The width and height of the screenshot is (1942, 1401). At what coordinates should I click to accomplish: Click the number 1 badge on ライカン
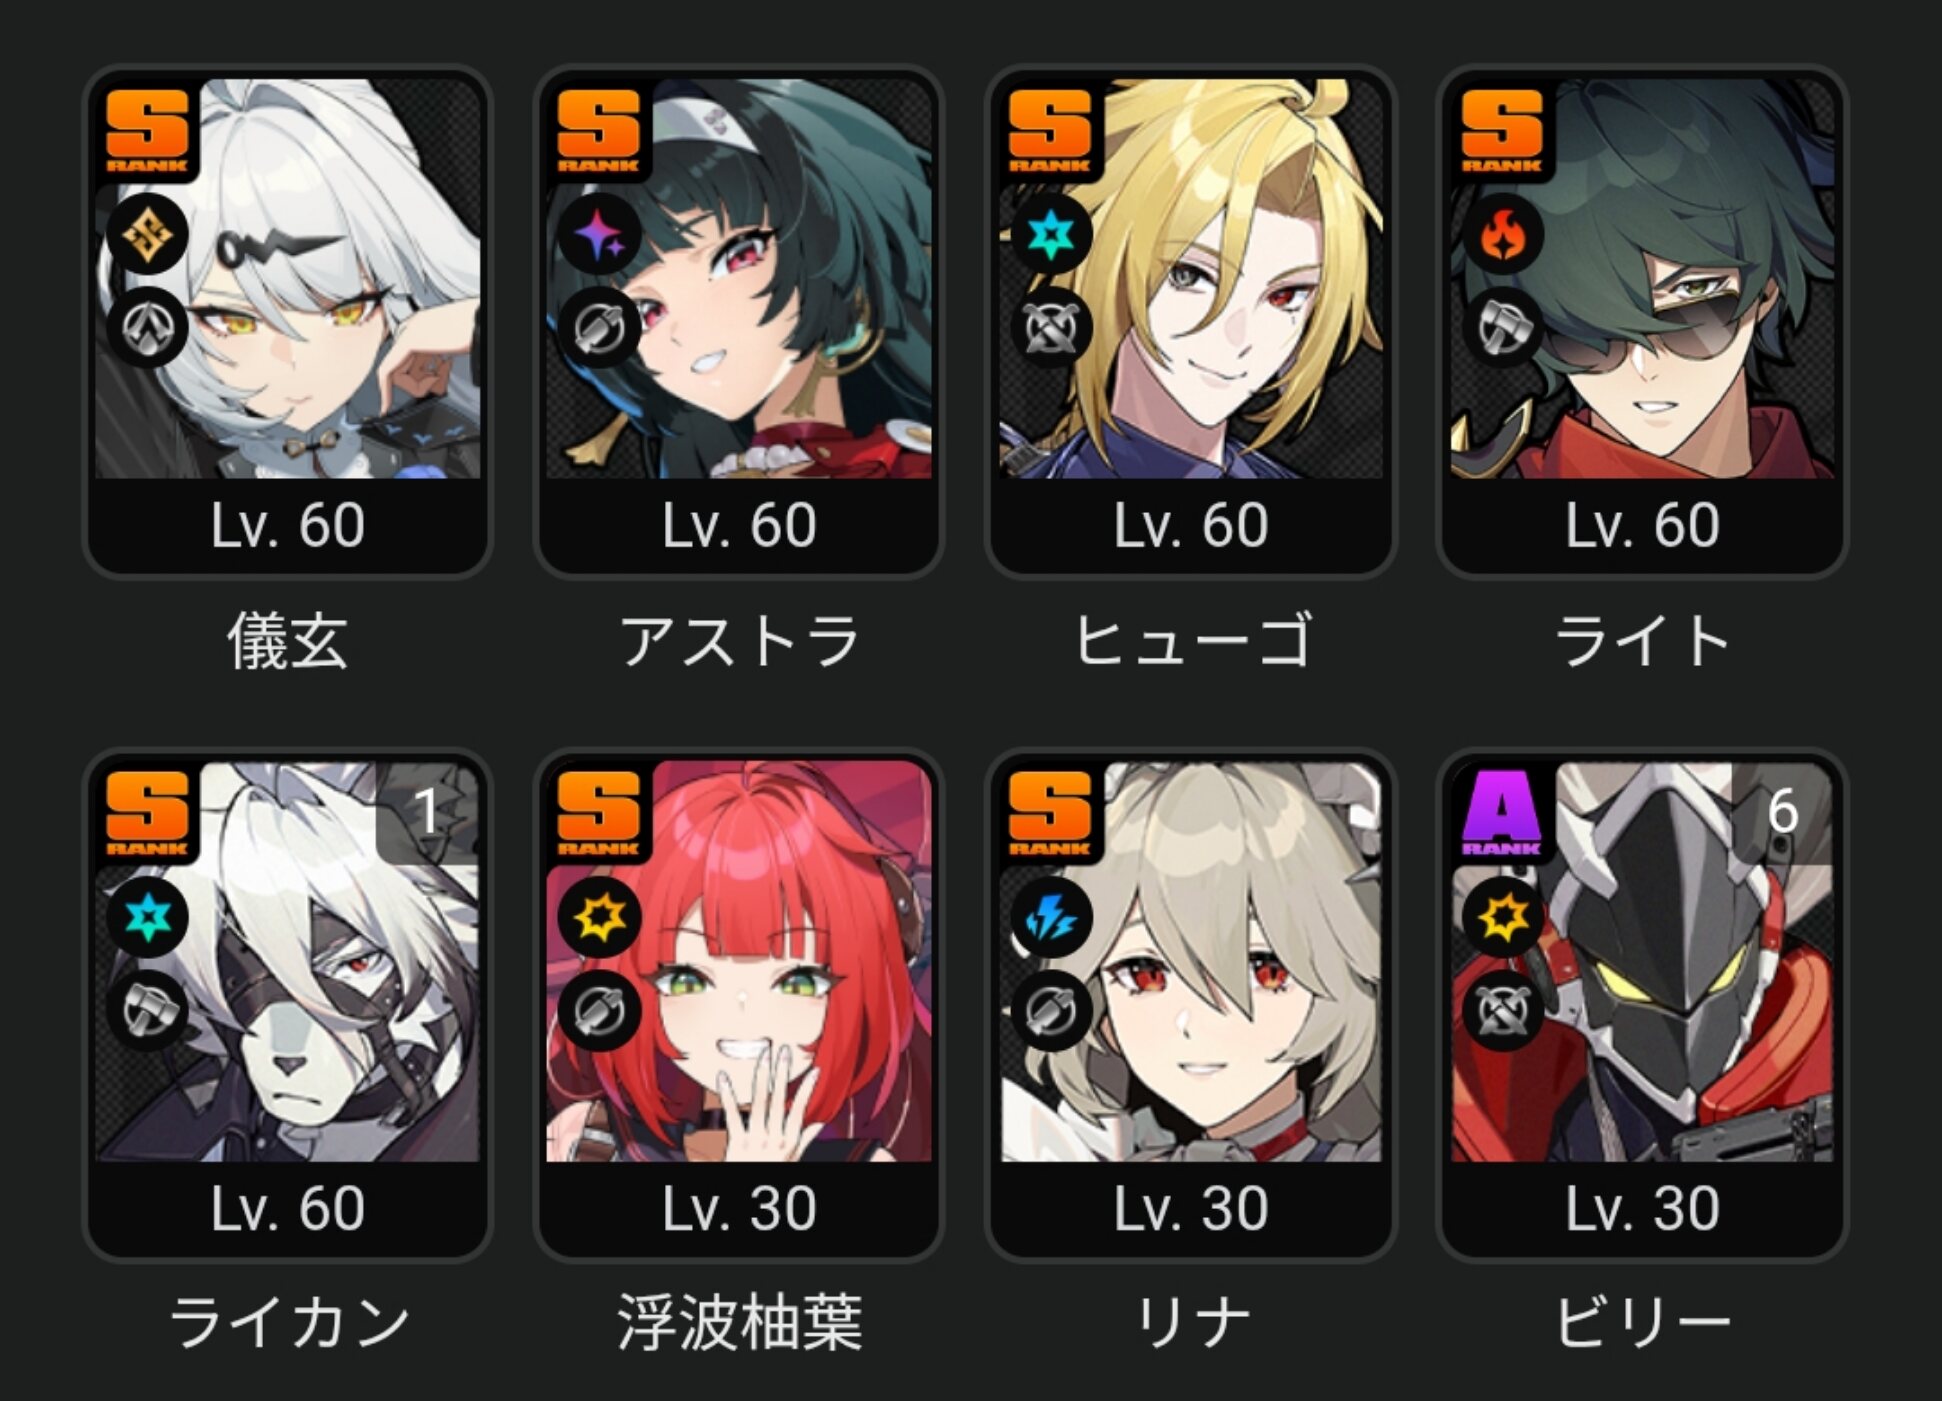(x=428, y=811)
